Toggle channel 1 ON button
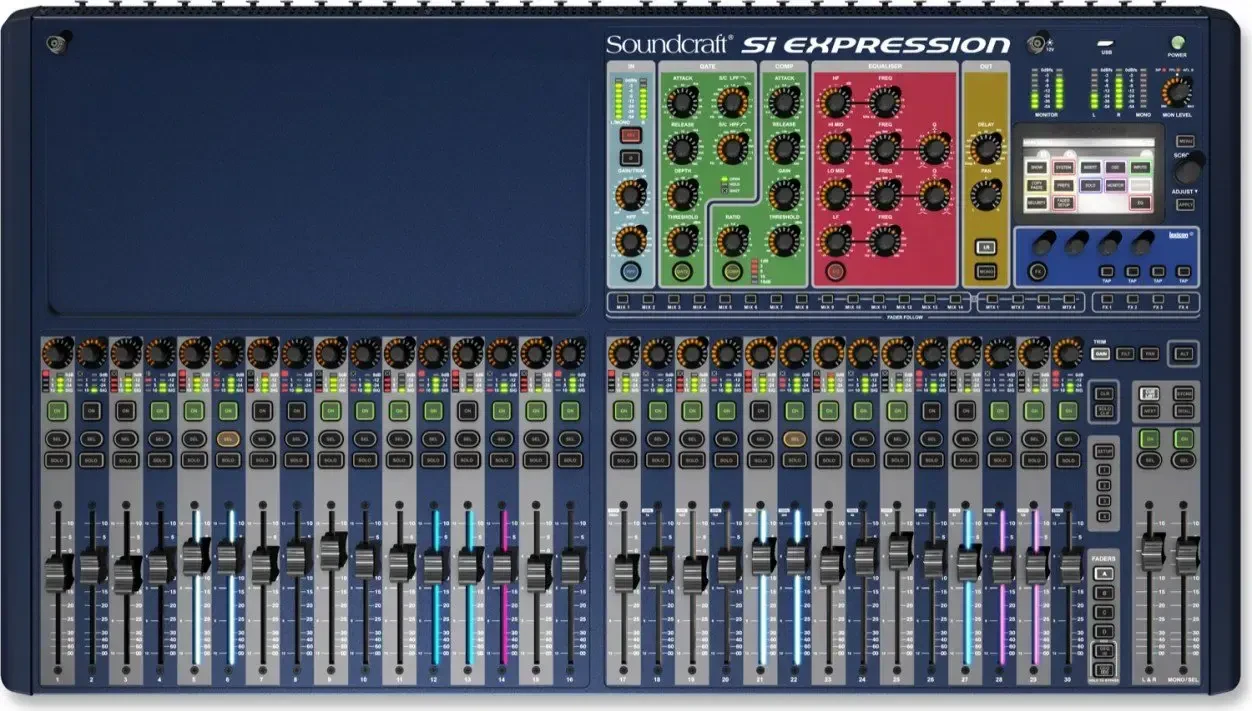Image resolution: width=1252 pixels, height=711 pixels. 57,410
